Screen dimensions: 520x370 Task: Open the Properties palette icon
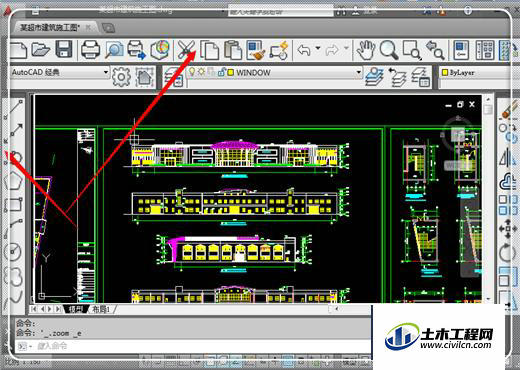click(x=461, y=50)
